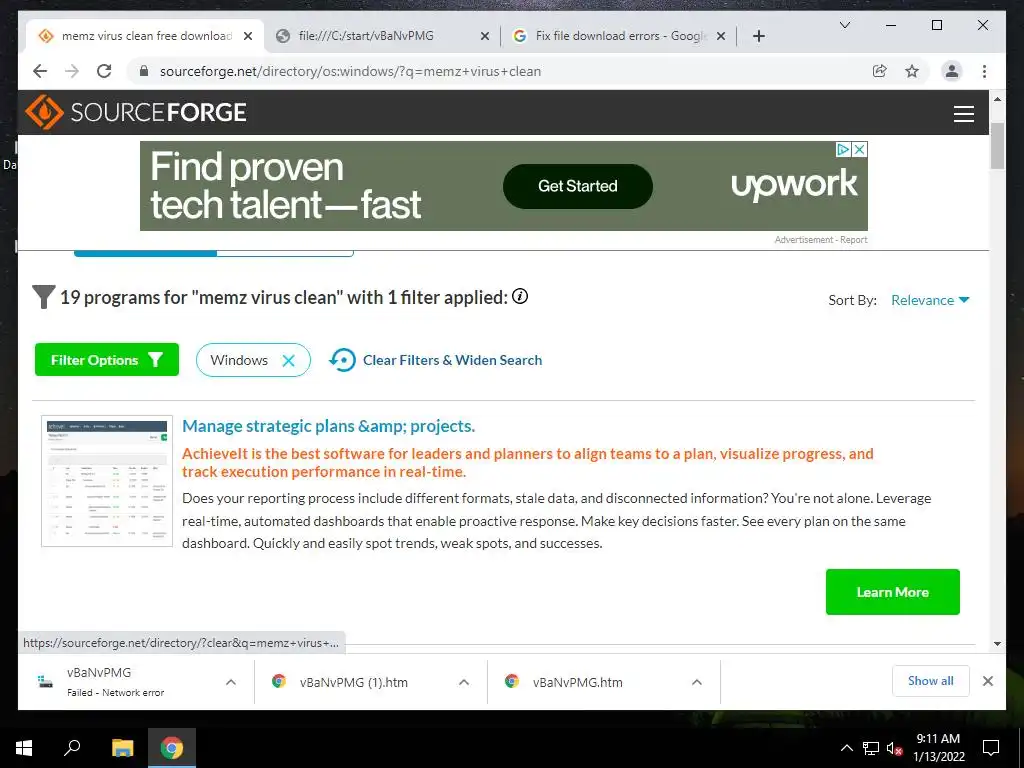This screenshot has height=768, width=1024.
Task: Show hidden system tray icons
Action: coord(846,748)
